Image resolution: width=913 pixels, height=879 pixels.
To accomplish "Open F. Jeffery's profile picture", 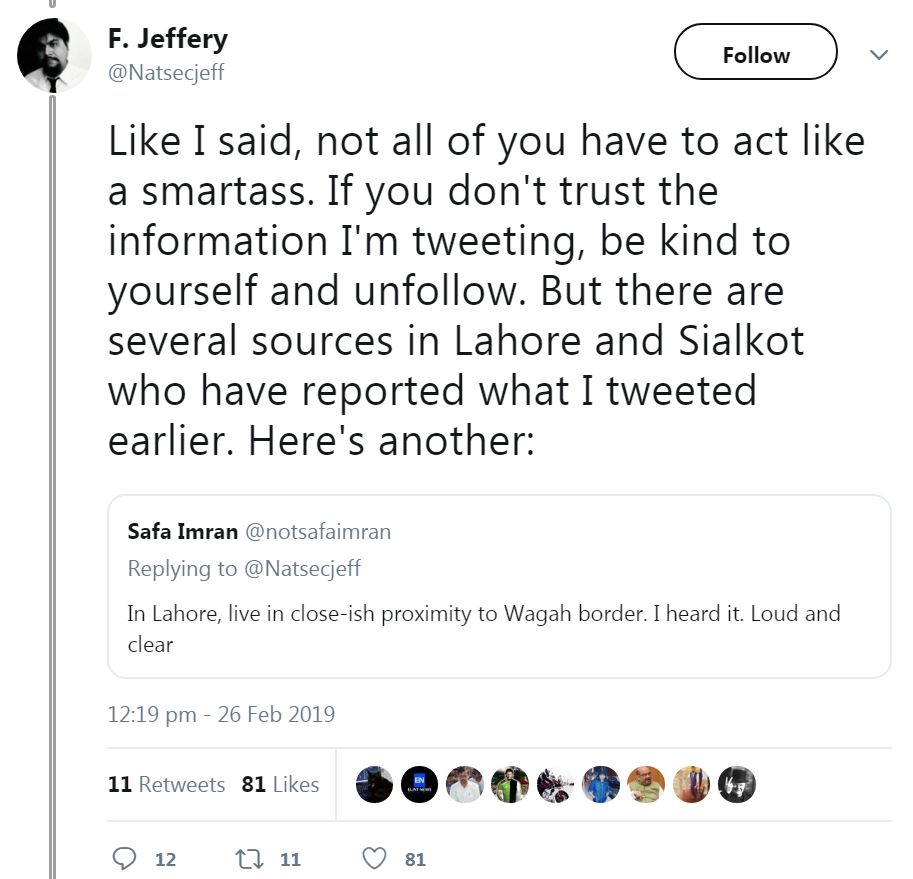I will pos(54,56).
